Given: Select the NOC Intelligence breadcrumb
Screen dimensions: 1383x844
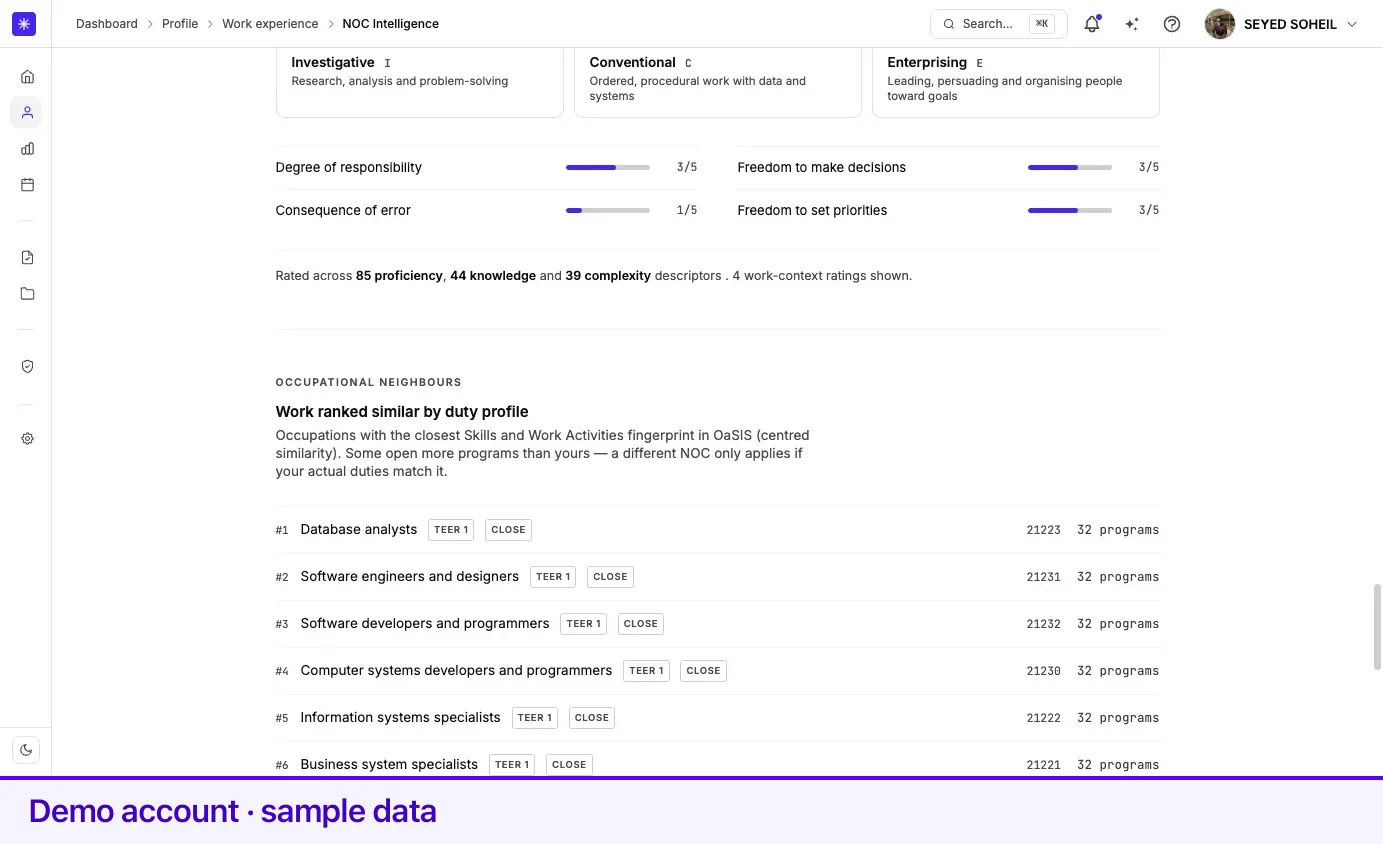Looking at the screenshot, I should click(x=391, y=24).
